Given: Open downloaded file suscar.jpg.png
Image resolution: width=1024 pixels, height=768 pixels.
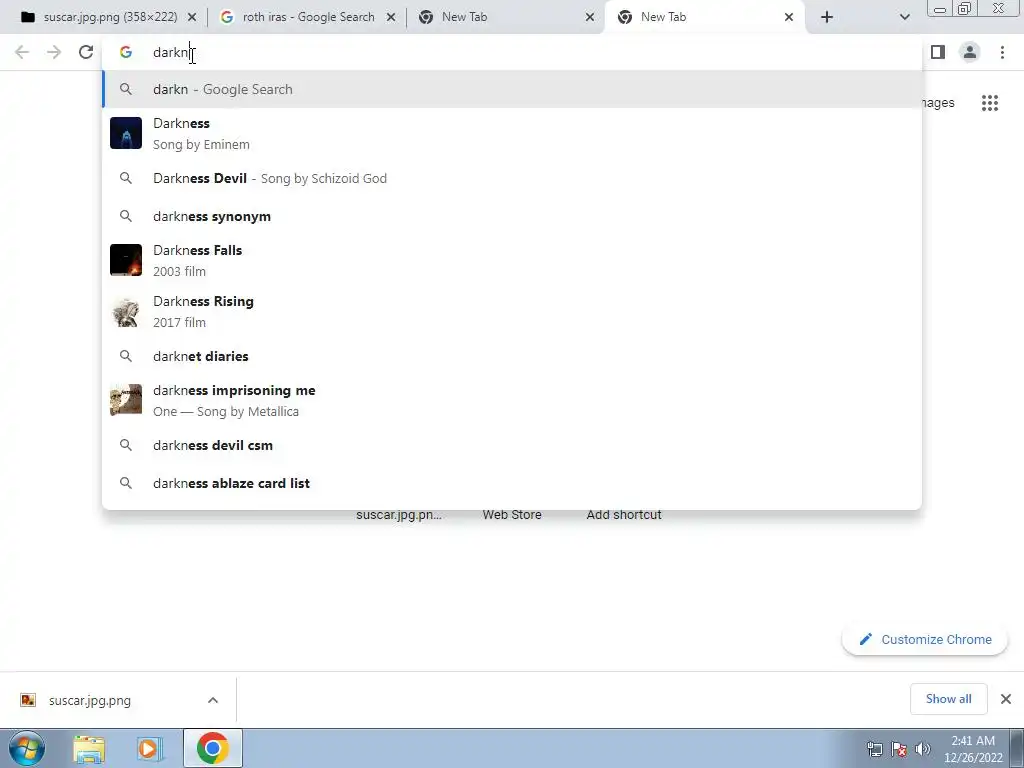Looking at the screenshot, I should pyautogui.click(x=90, y=700).
